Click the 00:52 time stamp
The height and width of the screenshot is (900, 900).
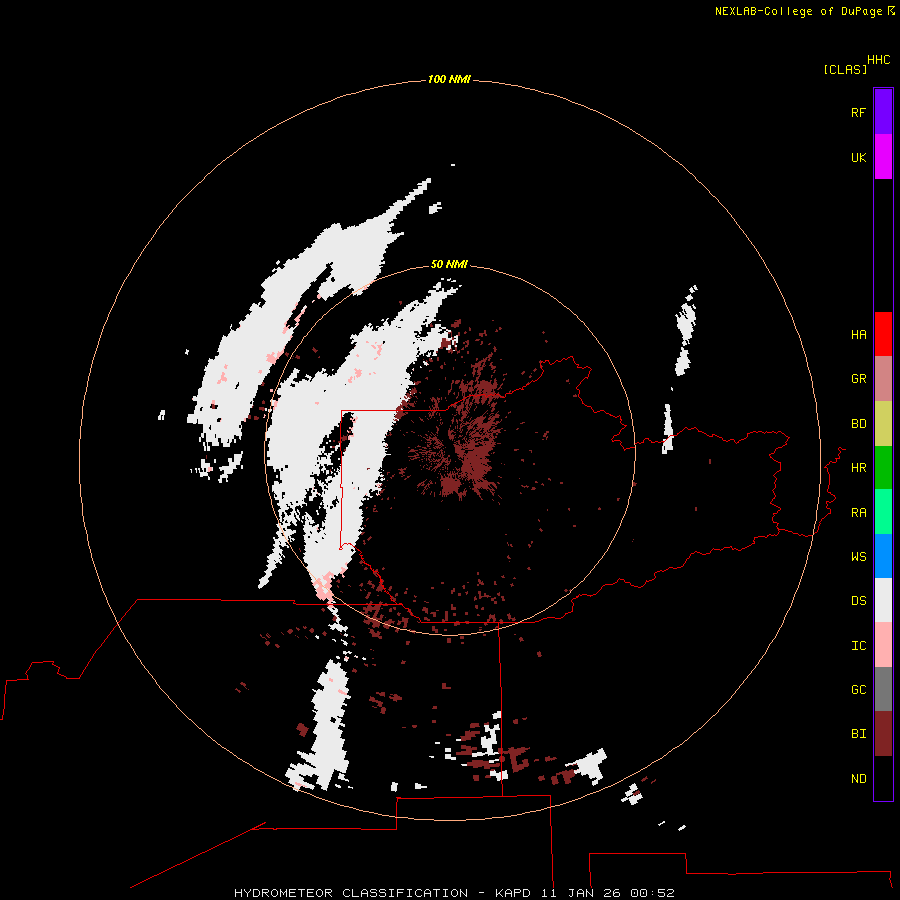(652, 893)
